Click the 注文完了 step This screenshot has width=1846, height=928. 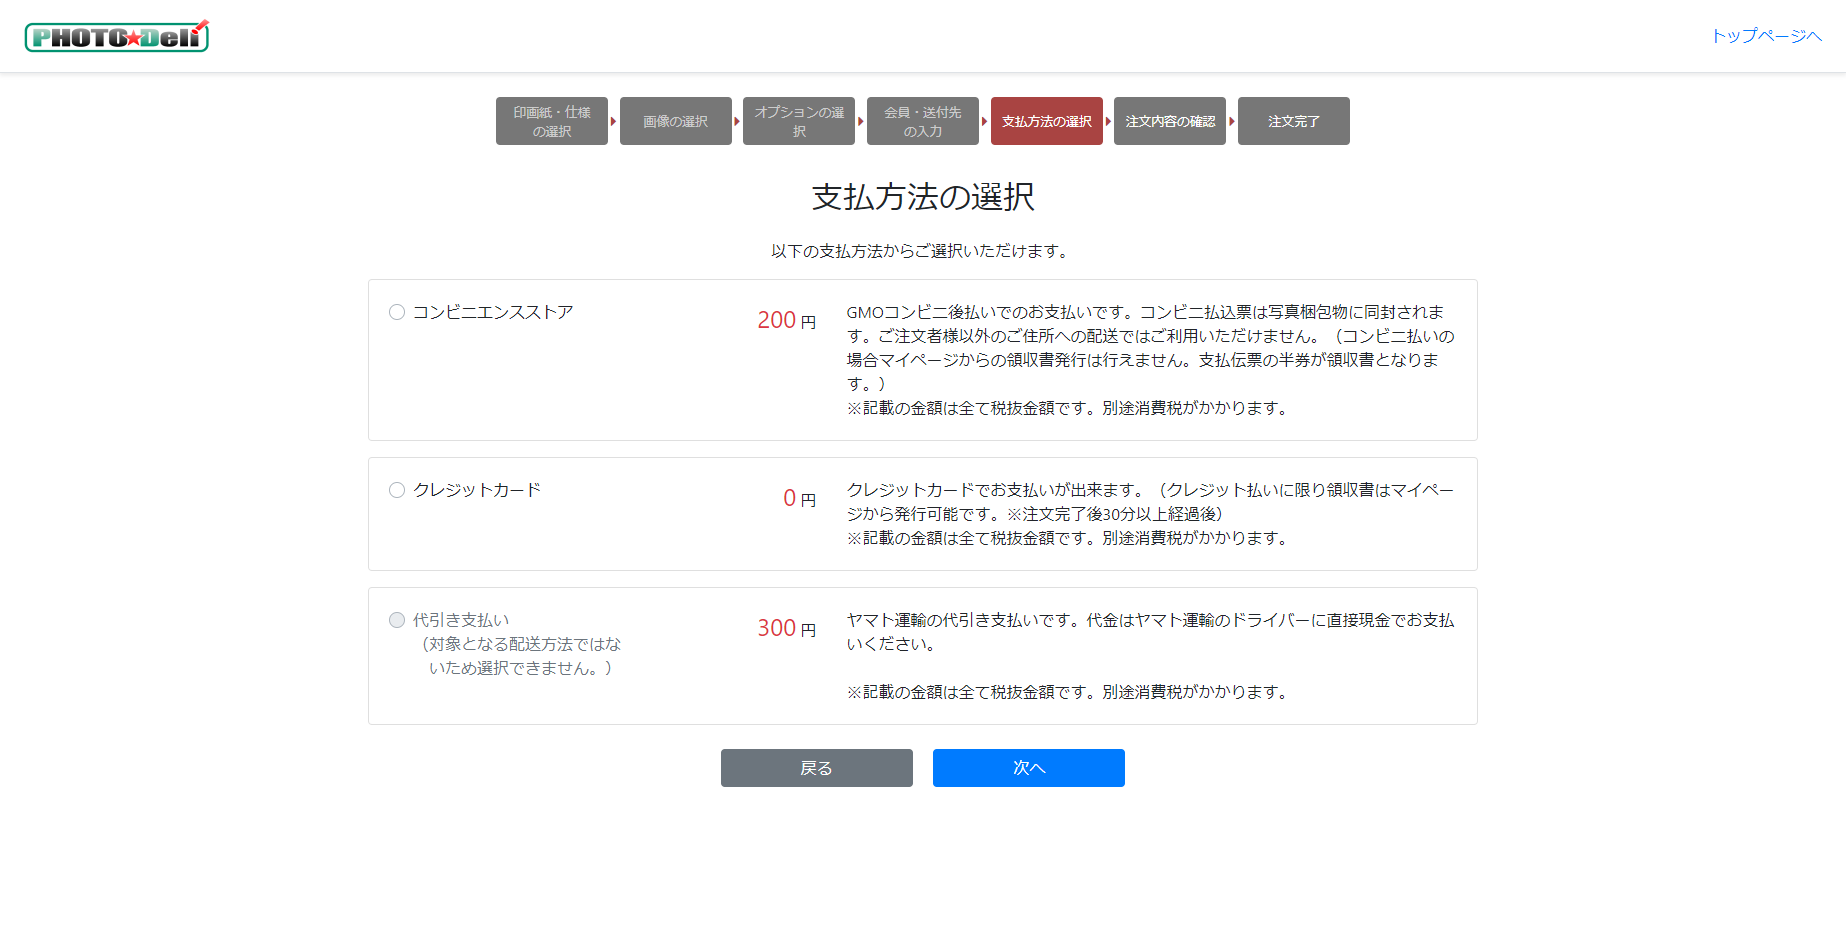[1293, 121]
